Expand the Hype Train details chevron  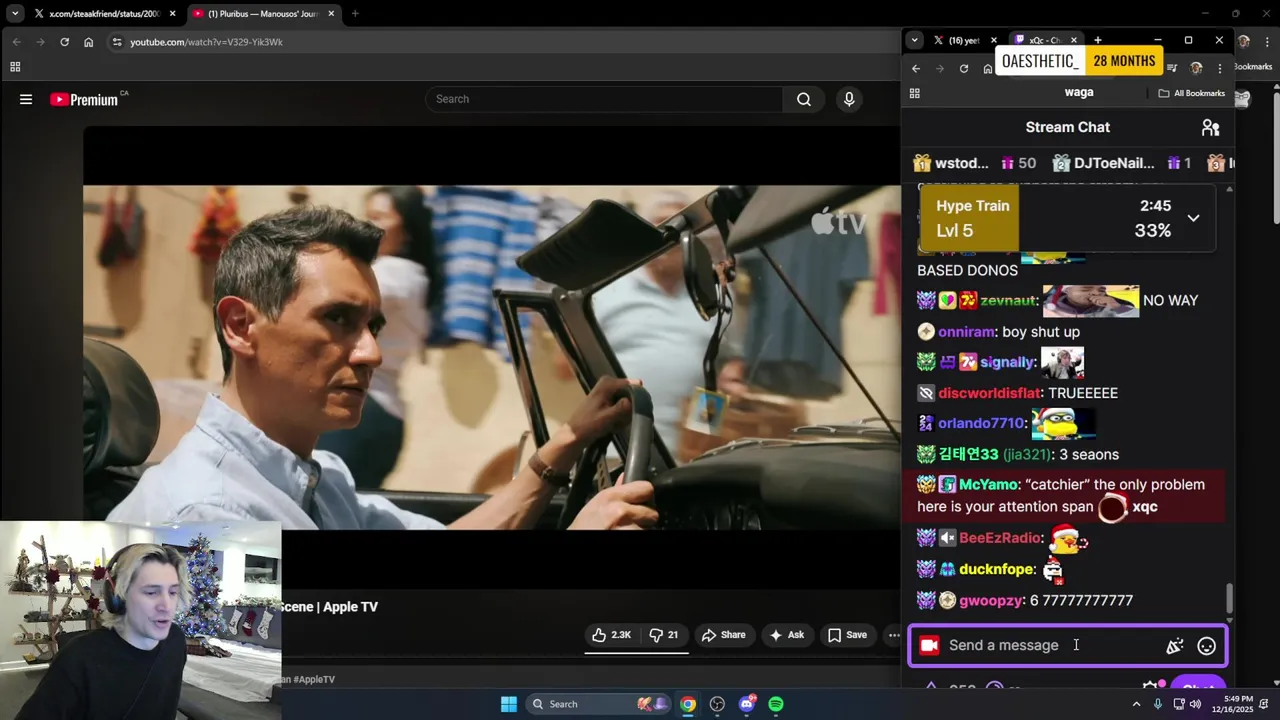click(1193, 218)
